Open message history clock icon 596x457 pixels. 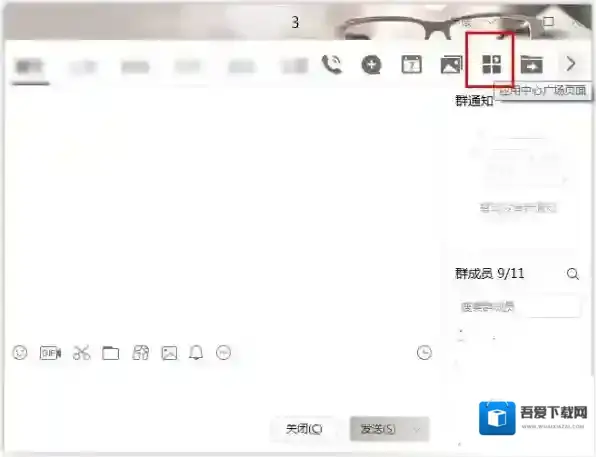coord(424,352)
